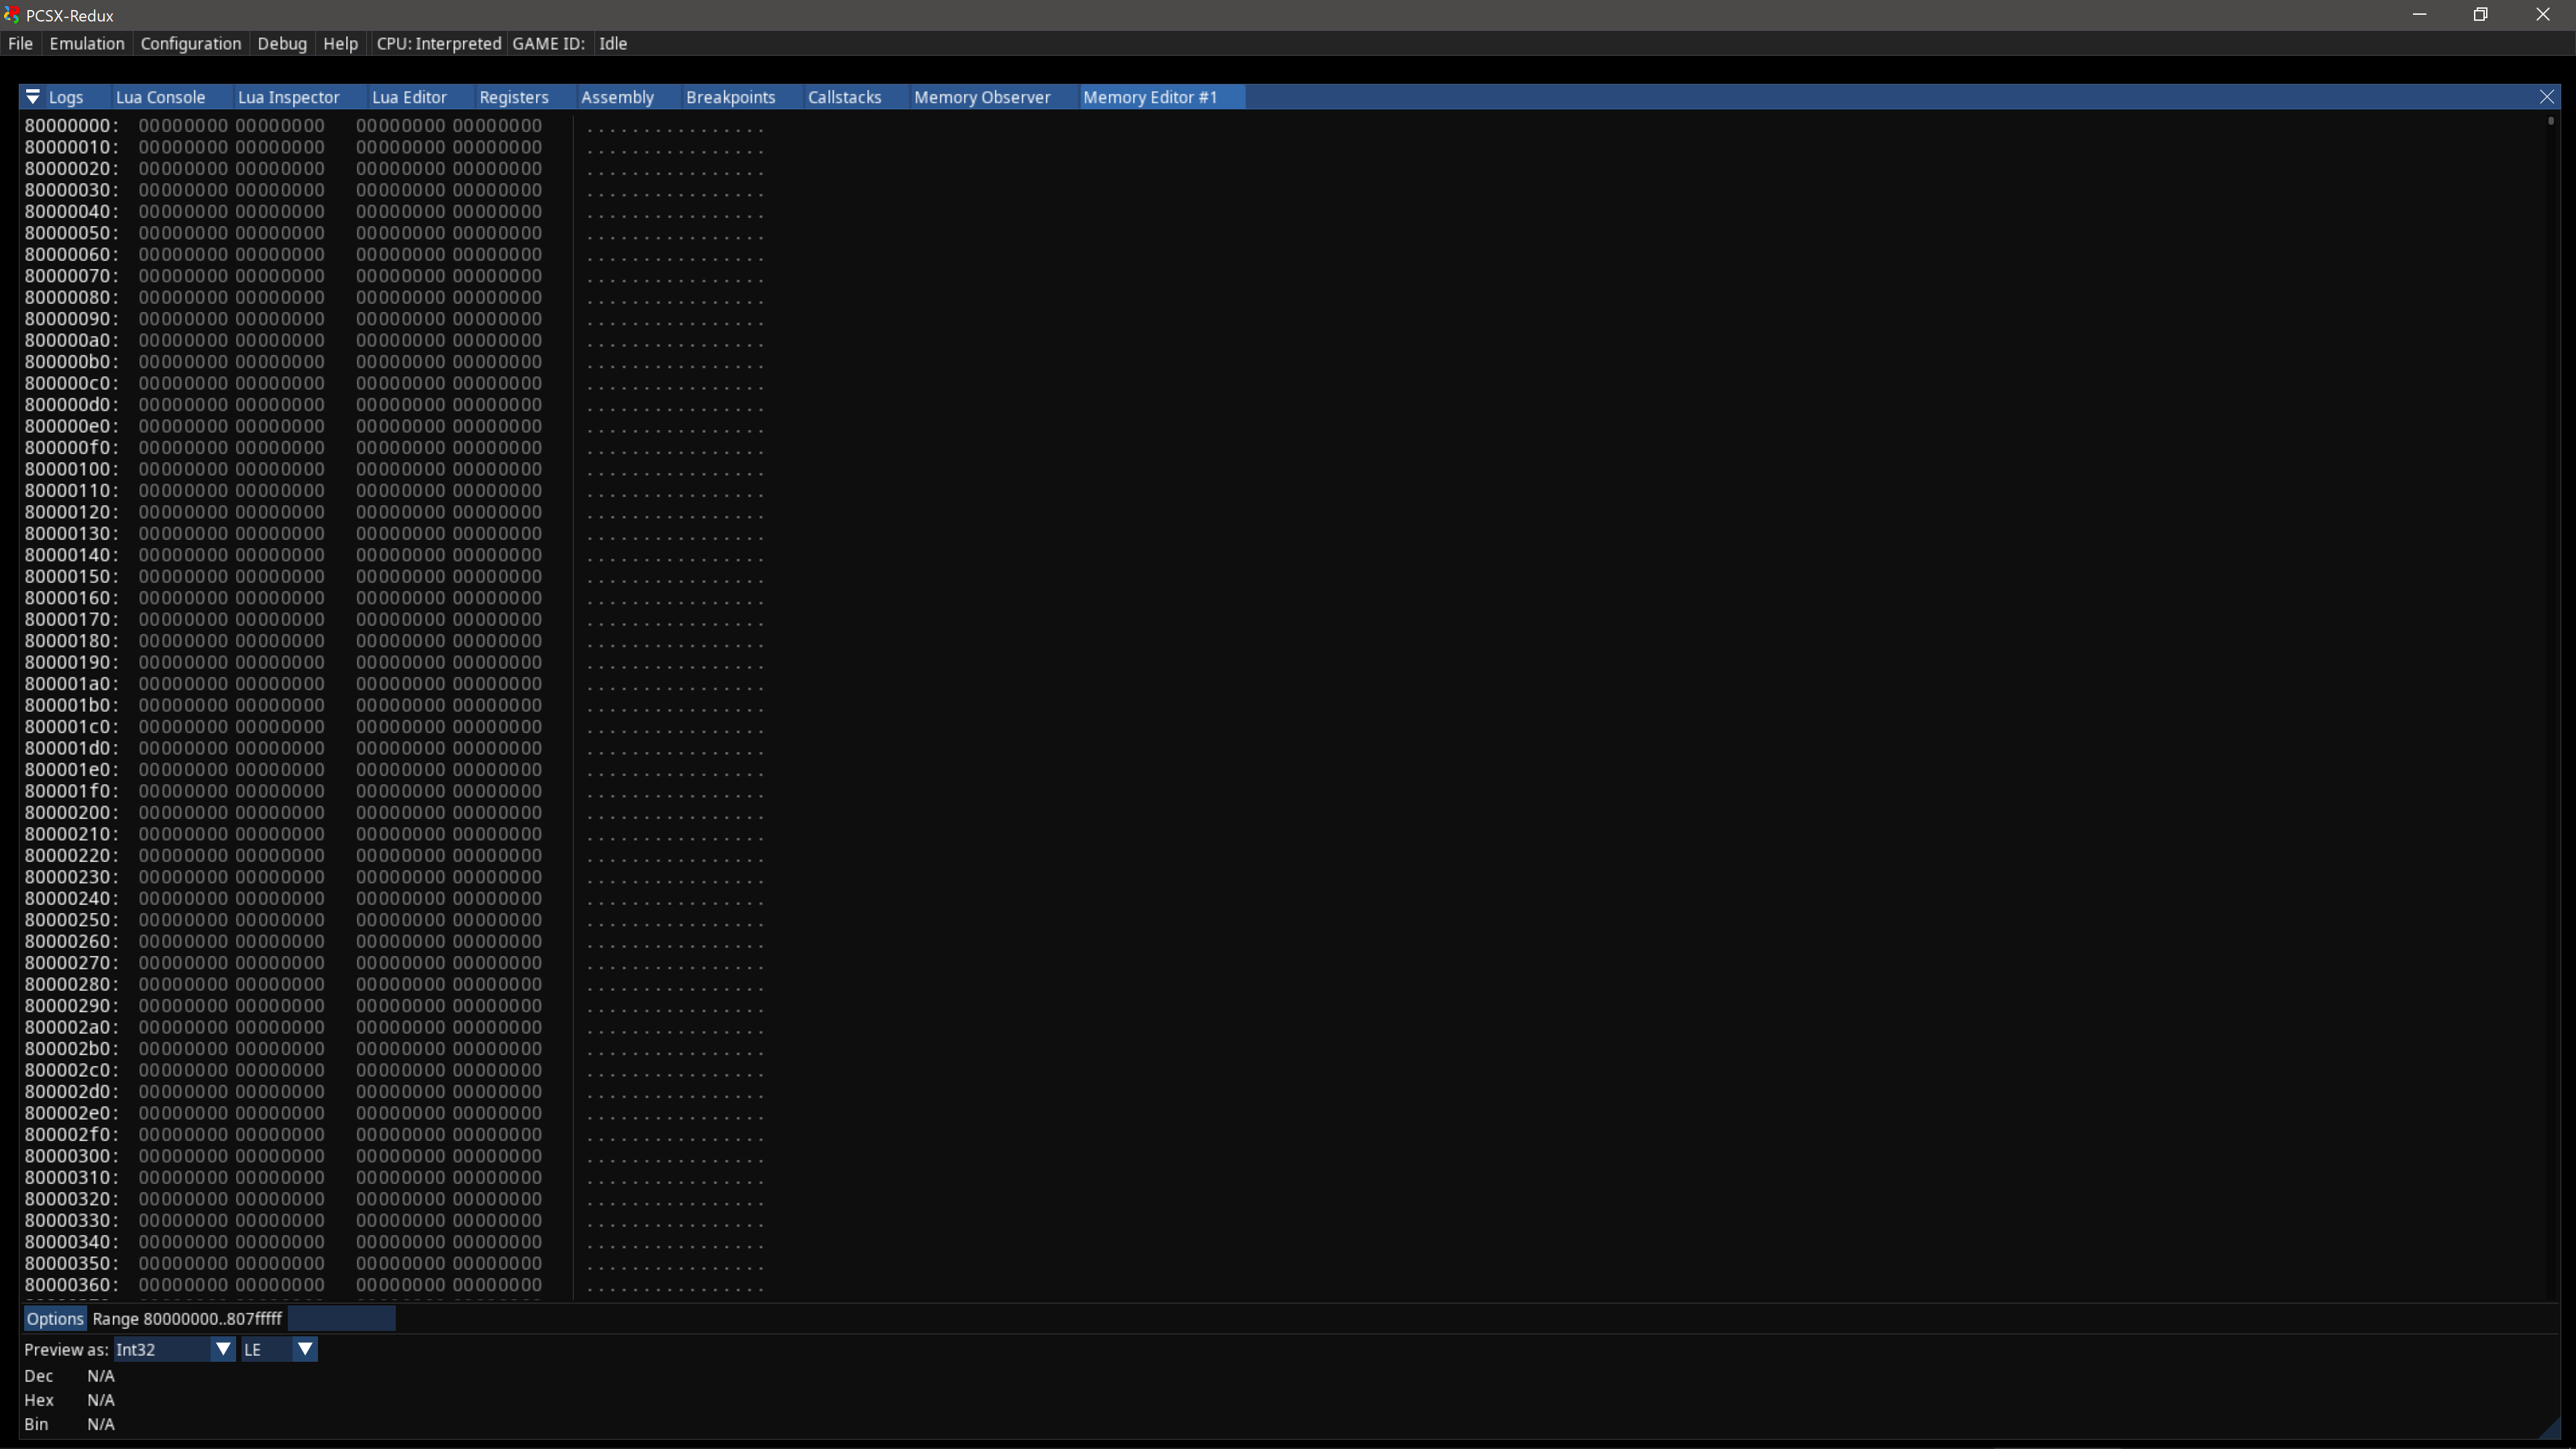Click the memory view scrollbar on the right

click(2551, 122)
